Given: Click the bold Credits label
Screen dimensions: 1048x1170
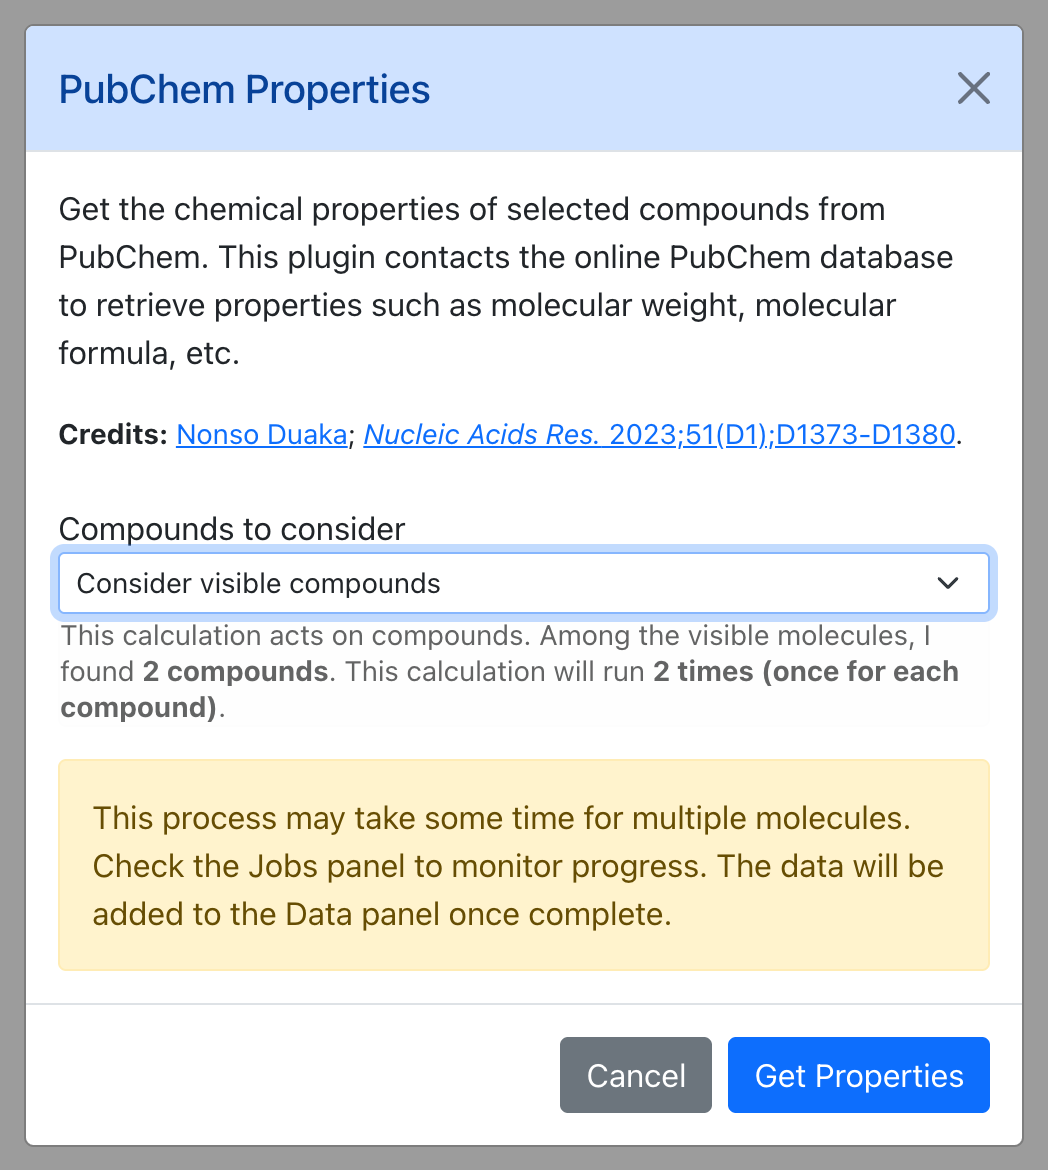Looking at the screenshot, I should click(x=113, y=434).
